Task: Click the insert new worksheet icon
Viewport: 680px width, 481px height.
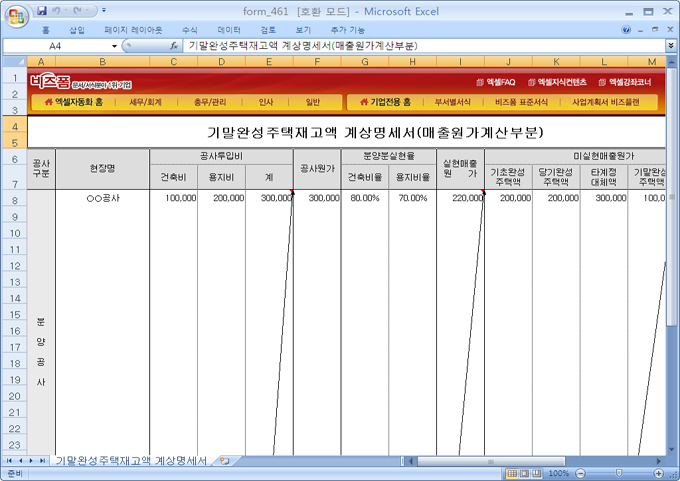Action: tap(224, 461)
